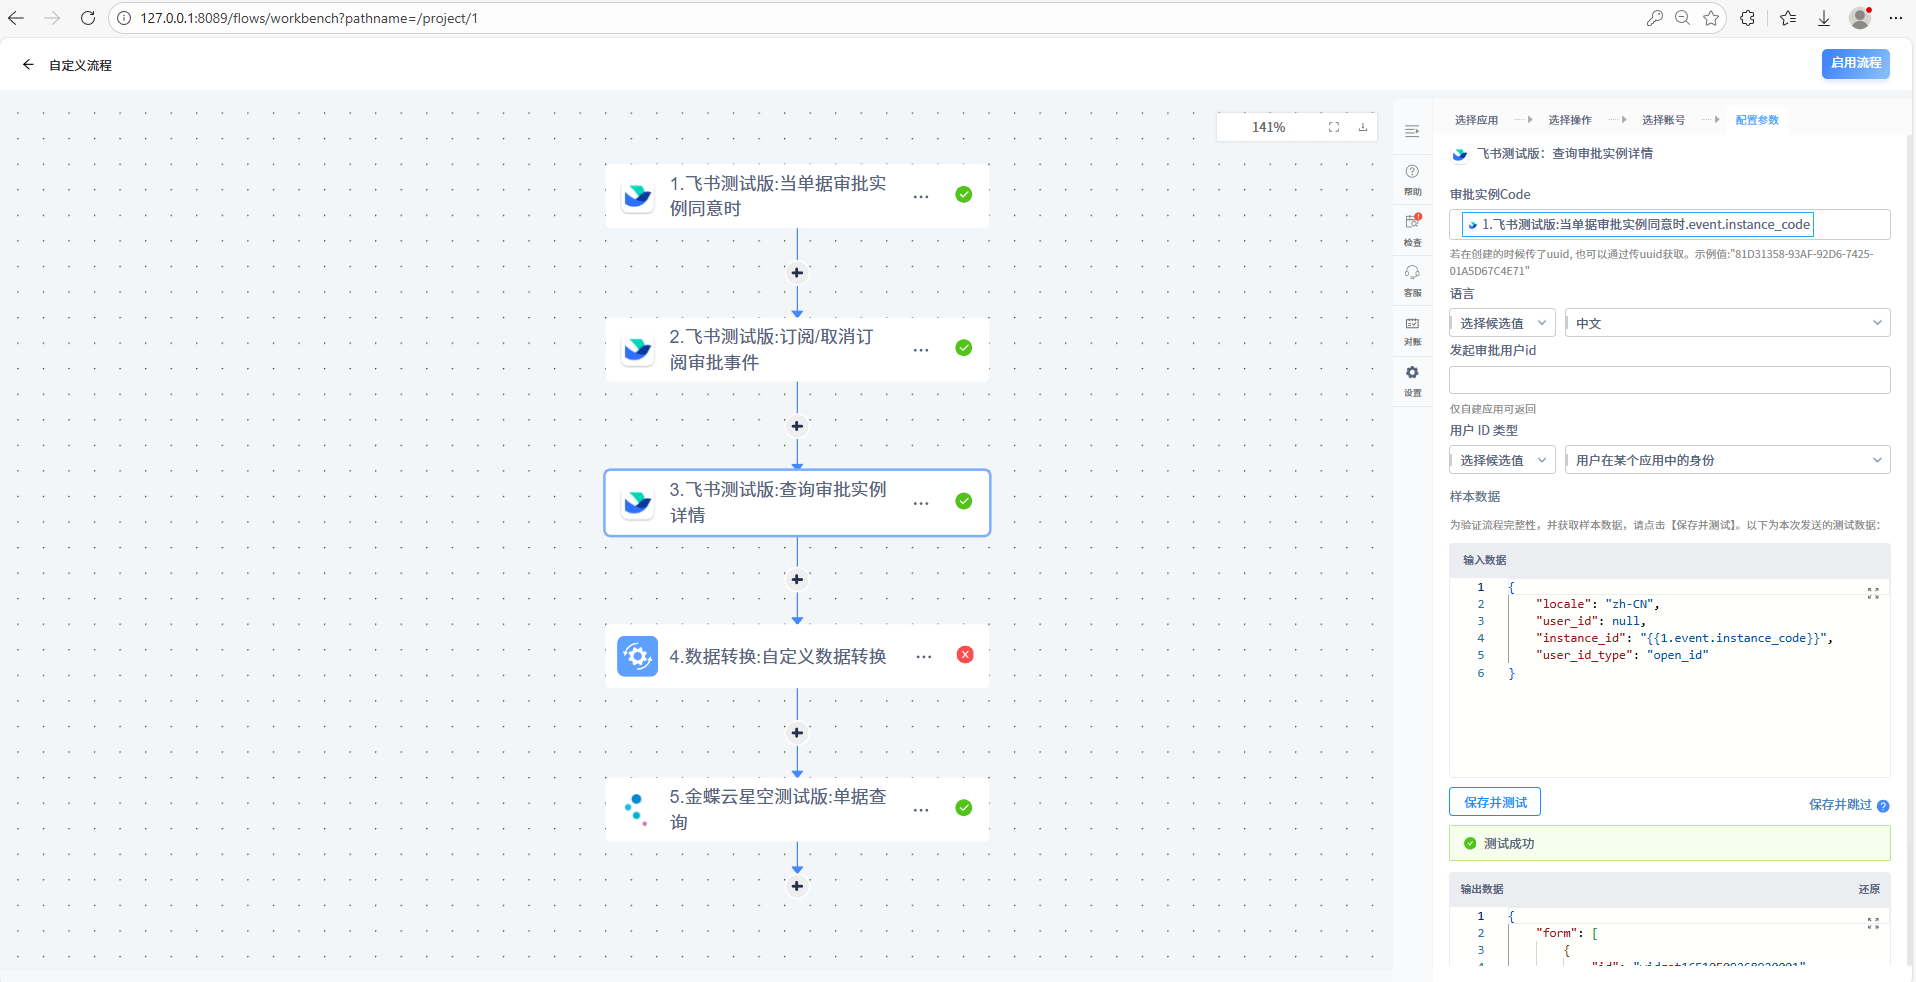Click the plus button below step 1

[x=797, y=273]
